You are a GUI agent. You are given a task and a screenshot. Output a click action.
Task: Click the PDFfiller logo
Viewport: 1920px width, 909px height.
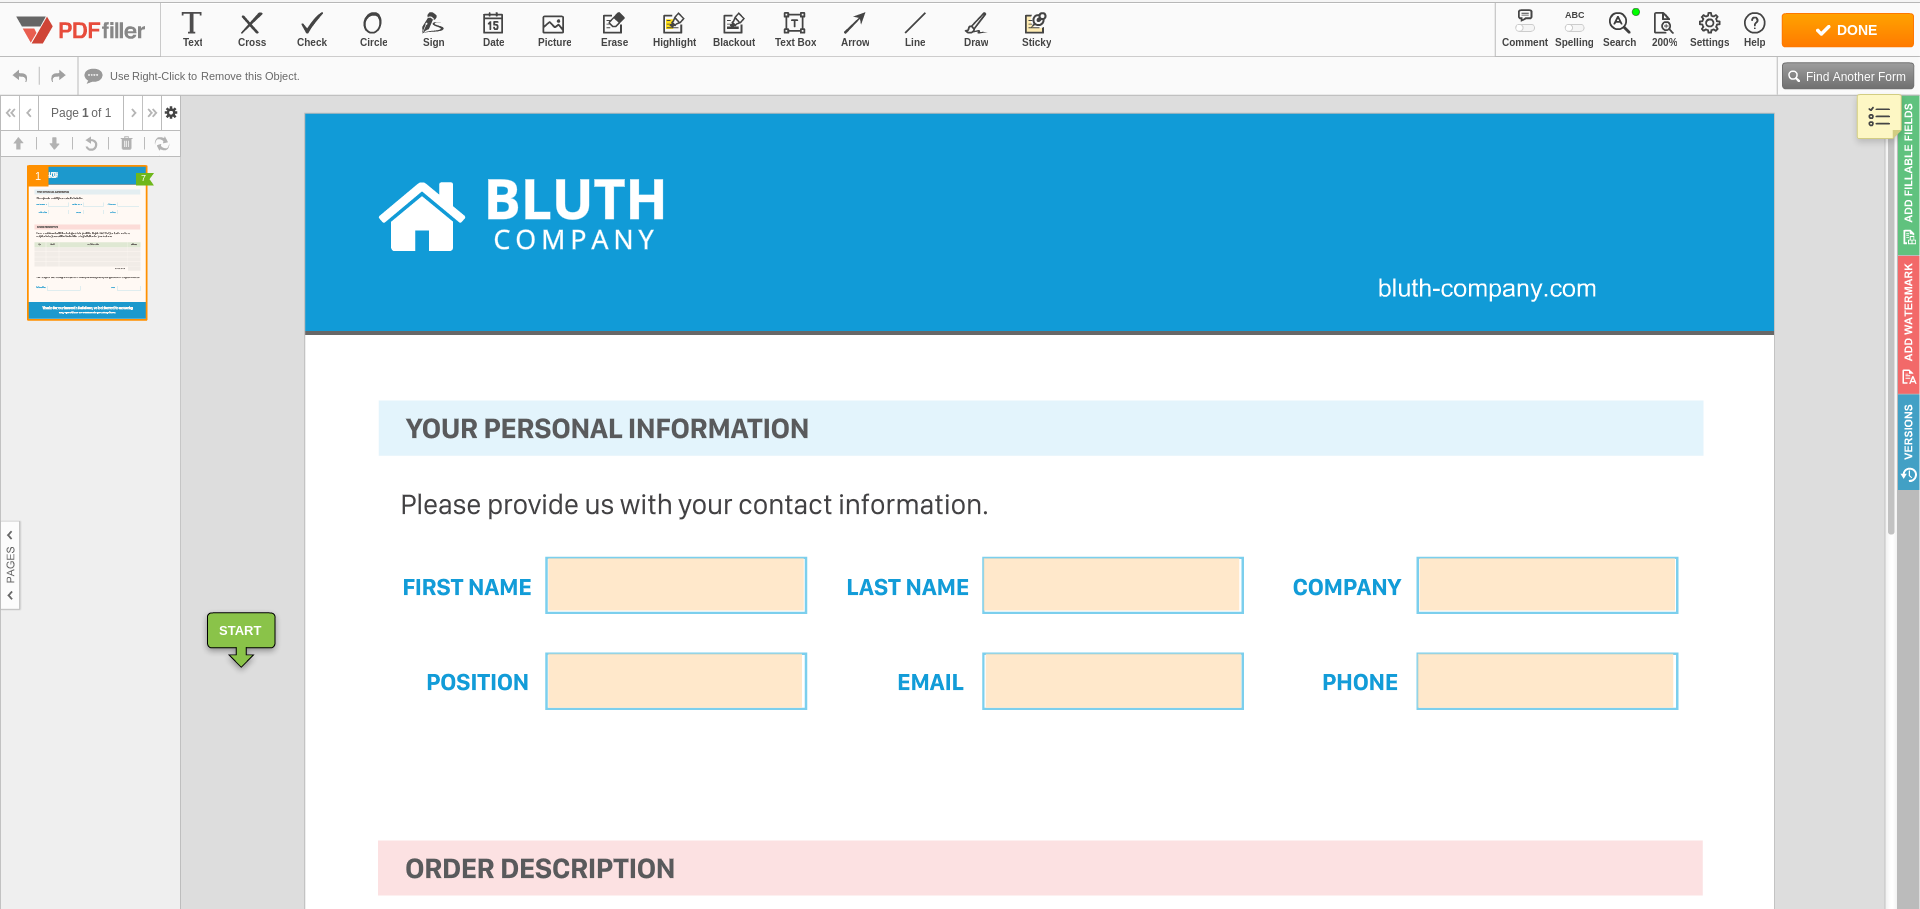[82, 30]
